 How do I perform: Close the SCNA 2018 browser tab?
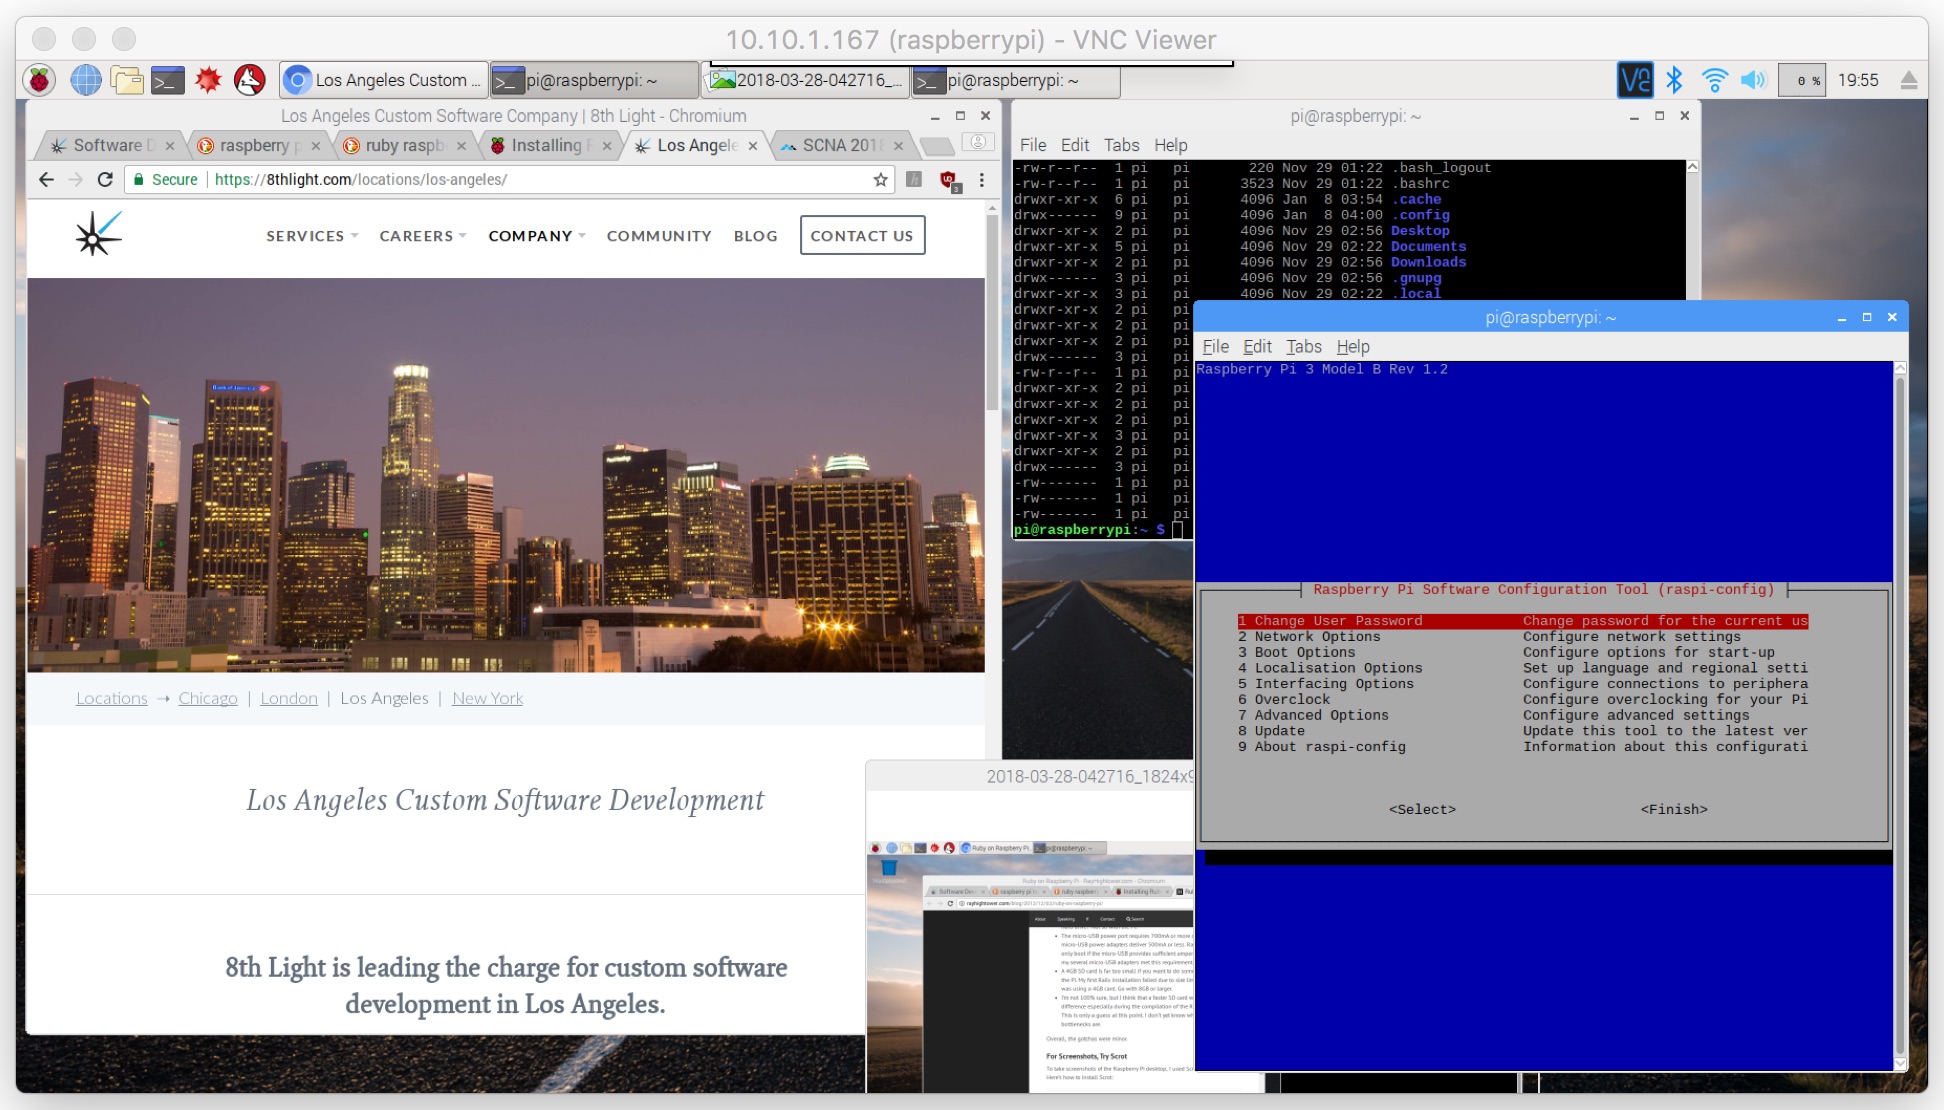(898, 146)
